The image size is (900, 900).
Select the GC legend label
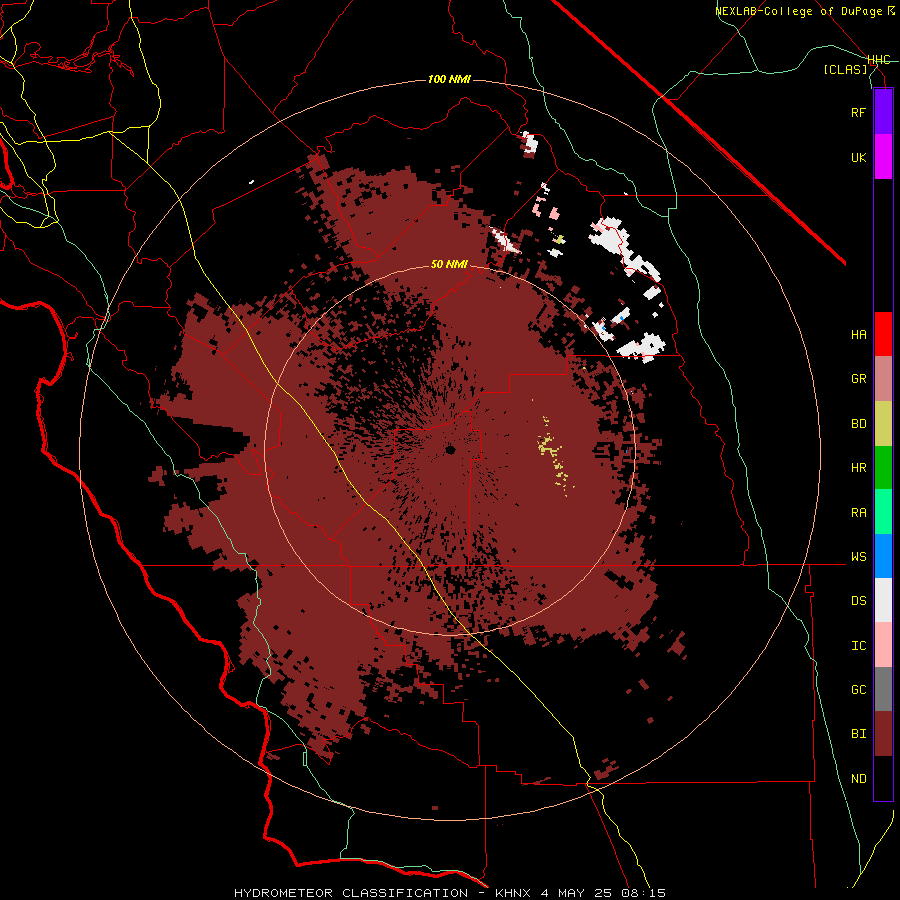858,690
